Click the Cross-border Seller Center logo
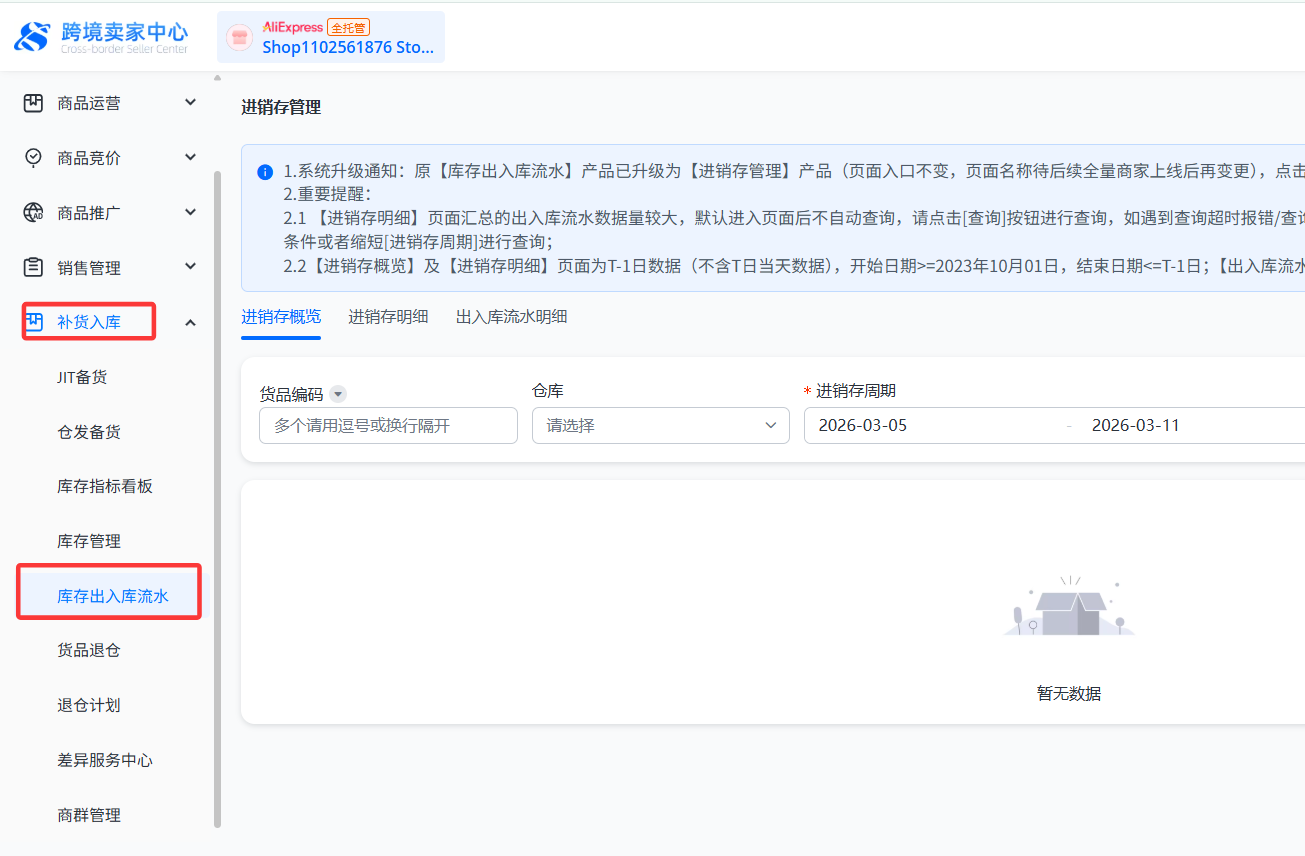The image size is (1305, 856). 100,37
